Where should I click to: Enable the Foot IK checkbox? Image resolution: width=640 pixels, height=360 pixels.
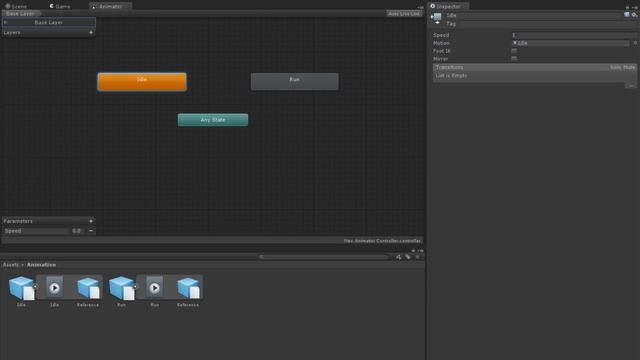pos(514,51)
